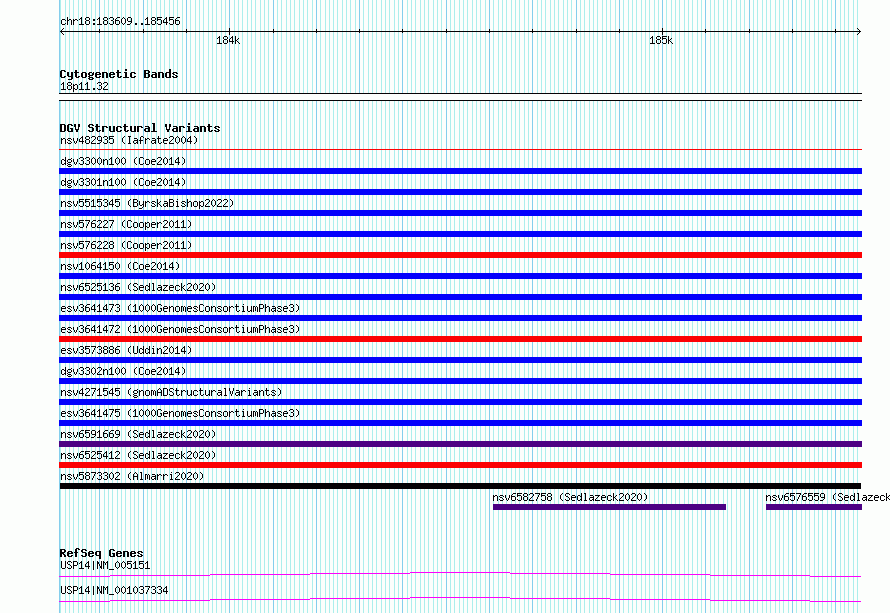890x613 pixels.
Task: Select the black nsv5873302 variant bar
Action: (x=460, y=486)
